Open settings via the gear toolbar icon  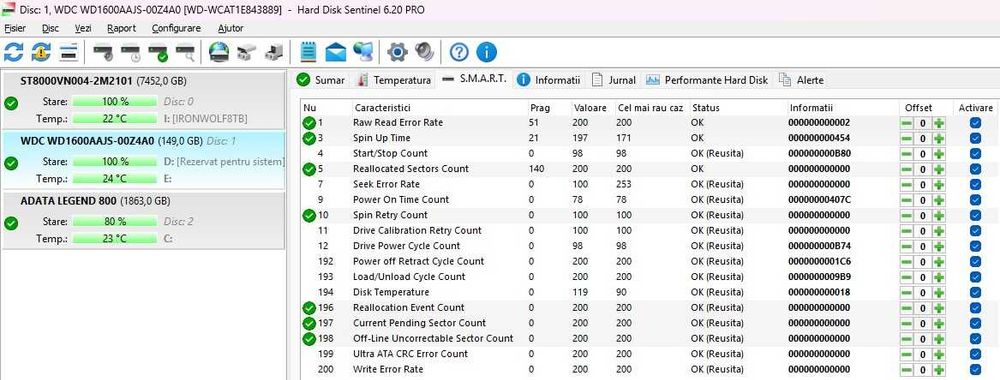click(397, 52)
